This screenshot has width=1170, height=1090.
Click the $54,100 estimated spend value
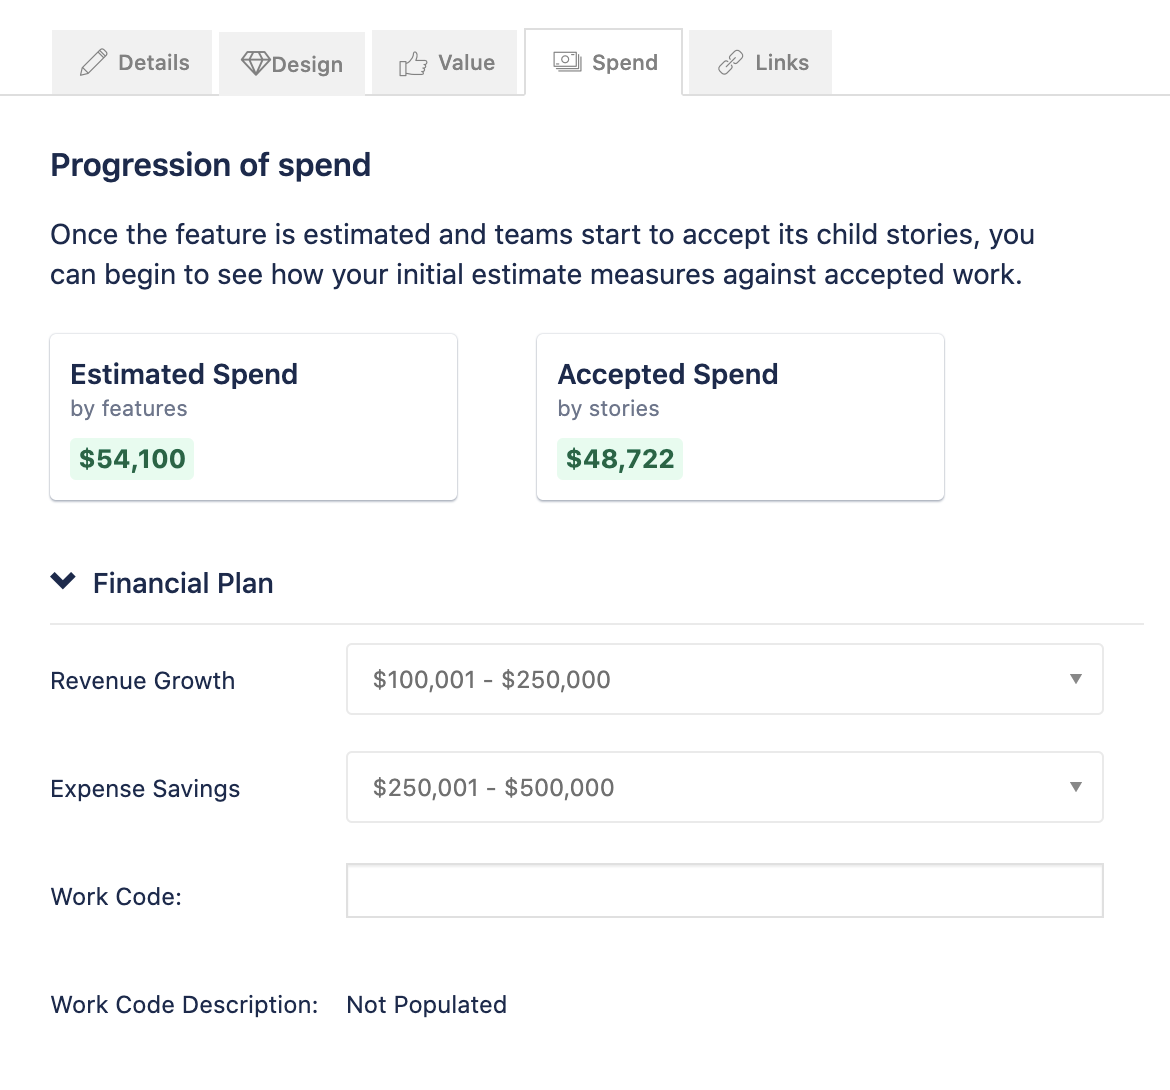point(132,459)
